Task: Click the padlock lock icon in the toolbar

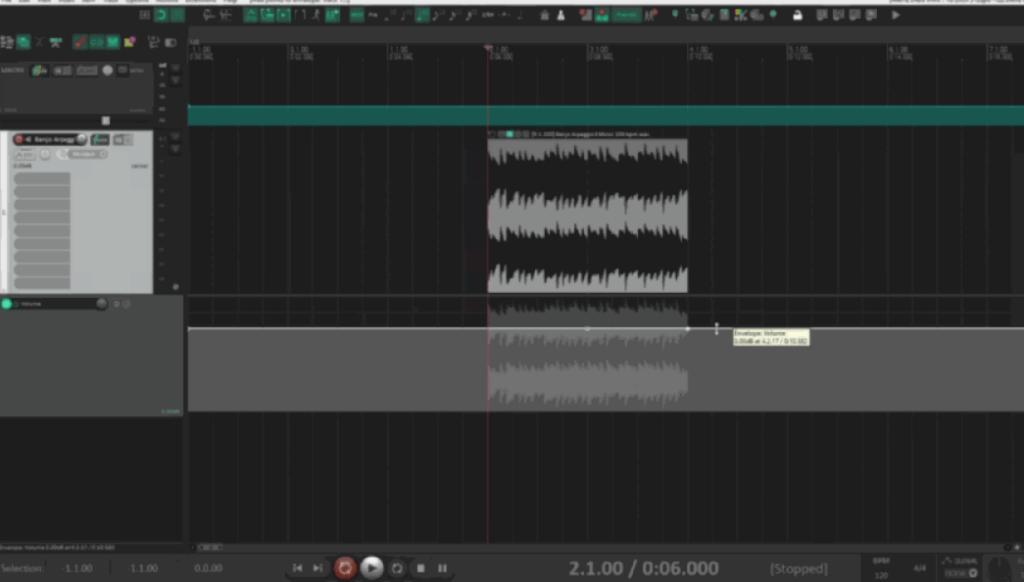Action: tap(797, 14)
